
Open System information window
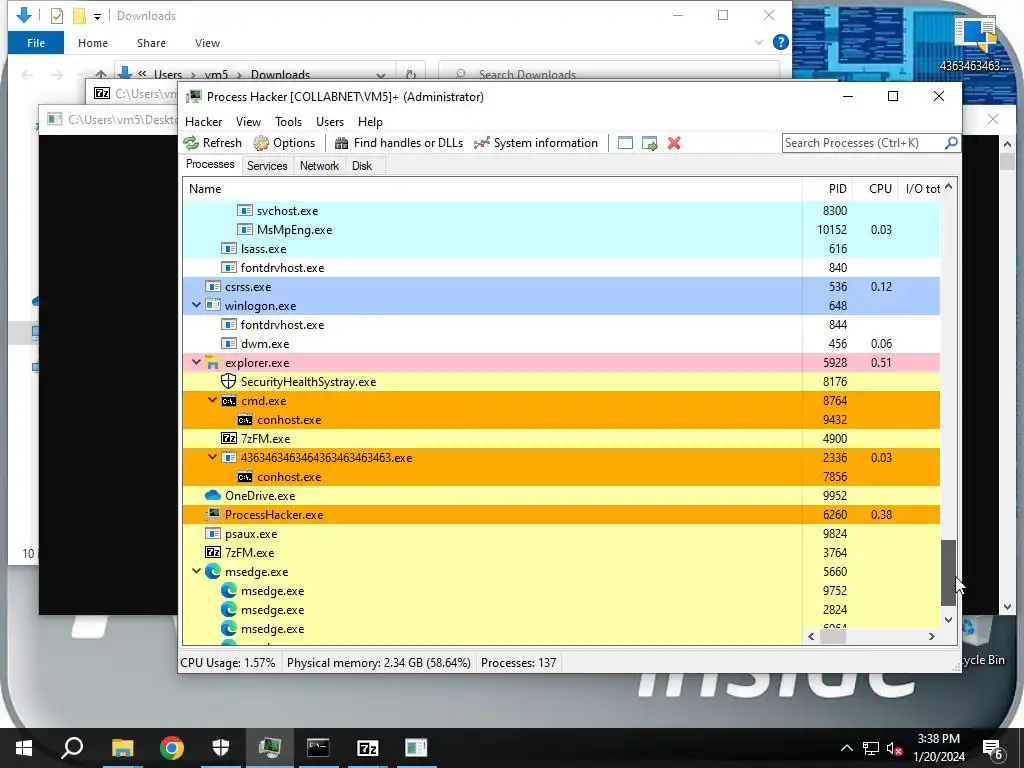536,143
